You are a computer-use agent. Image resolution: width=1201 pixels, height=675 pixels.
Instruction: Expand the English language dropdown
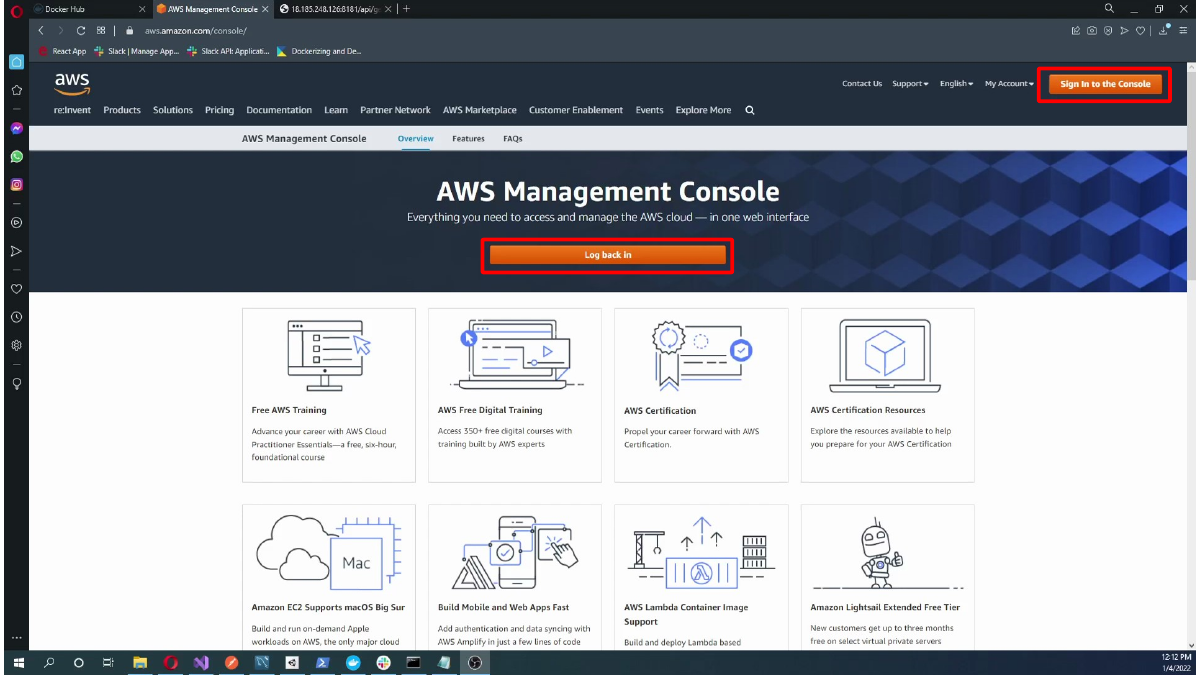point(956,84)
